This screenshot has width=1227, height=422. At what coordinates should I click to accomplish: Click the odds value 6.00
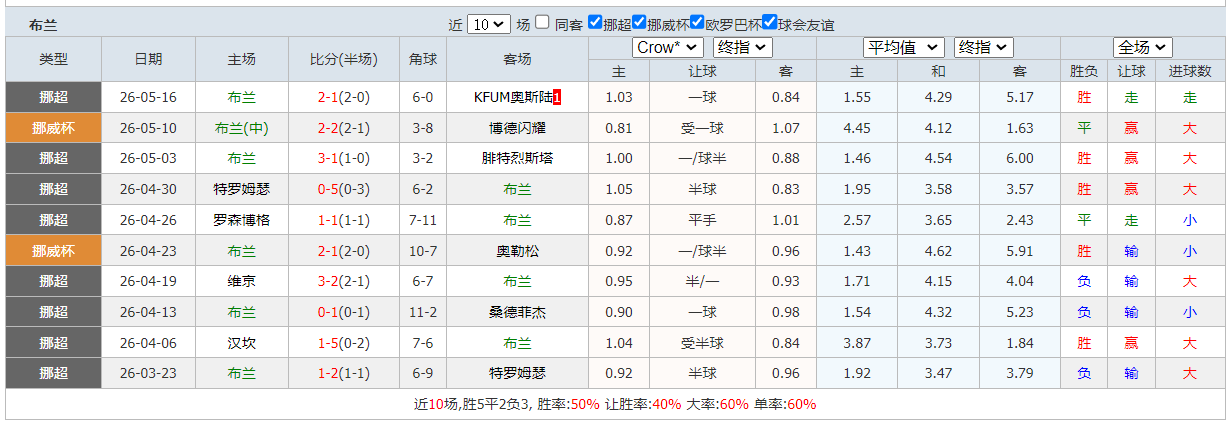1019,158
